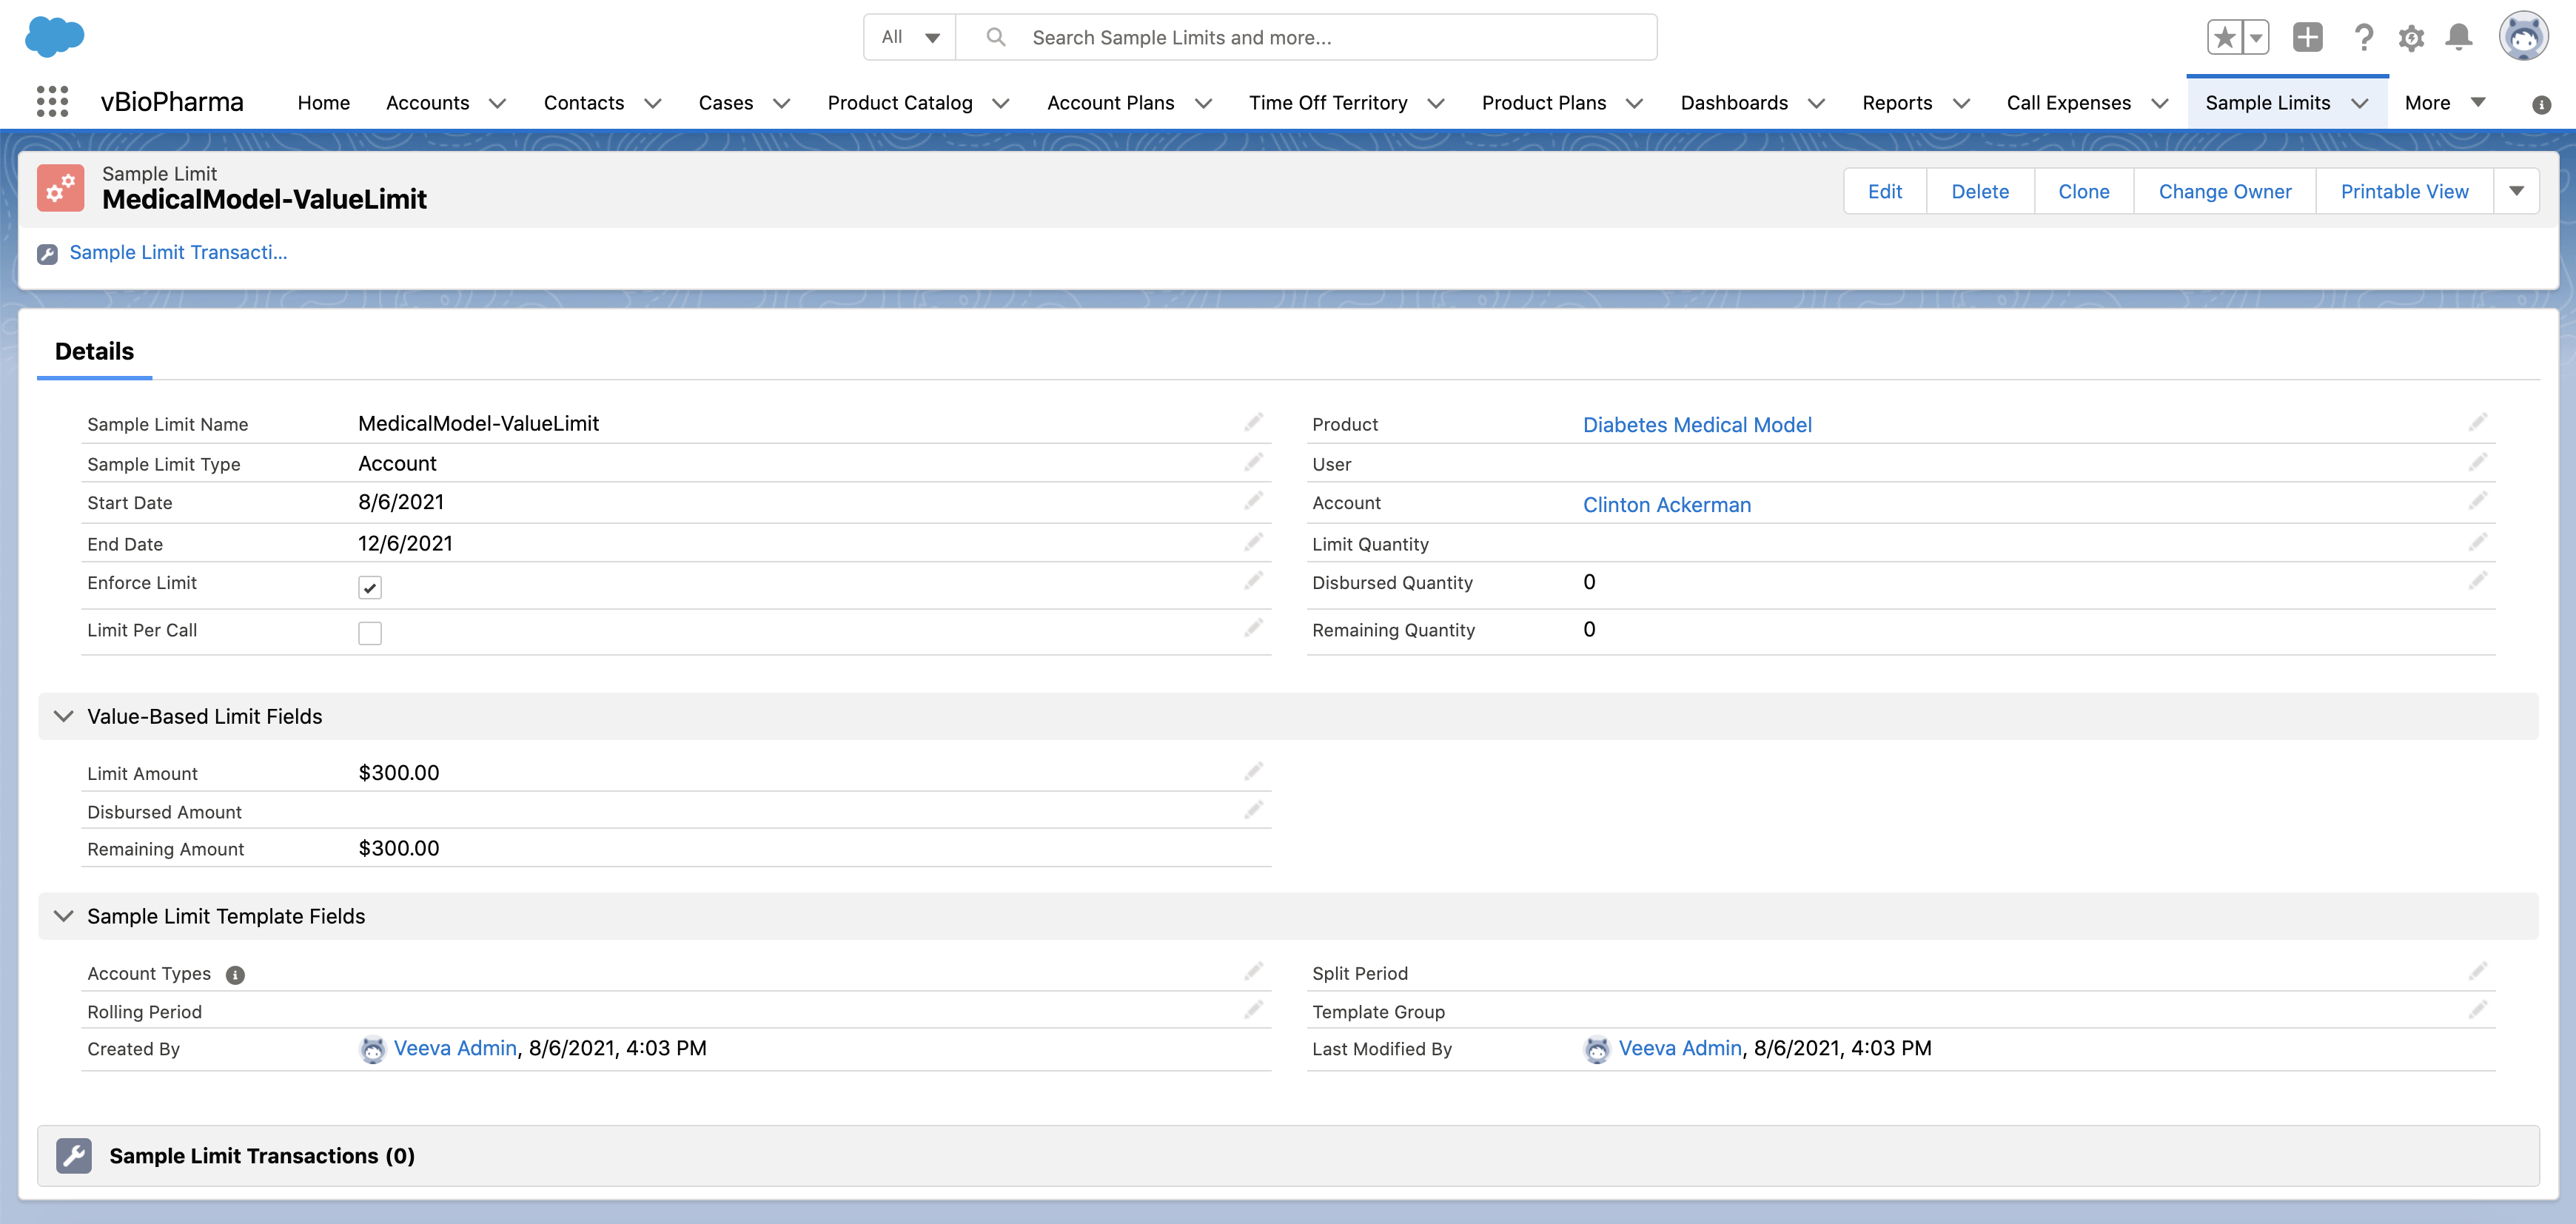Image resolution: width=2576 pixels, height=1224 pixels.
Task: Open the App Launcher grid icon
Action: click(52, 102)
